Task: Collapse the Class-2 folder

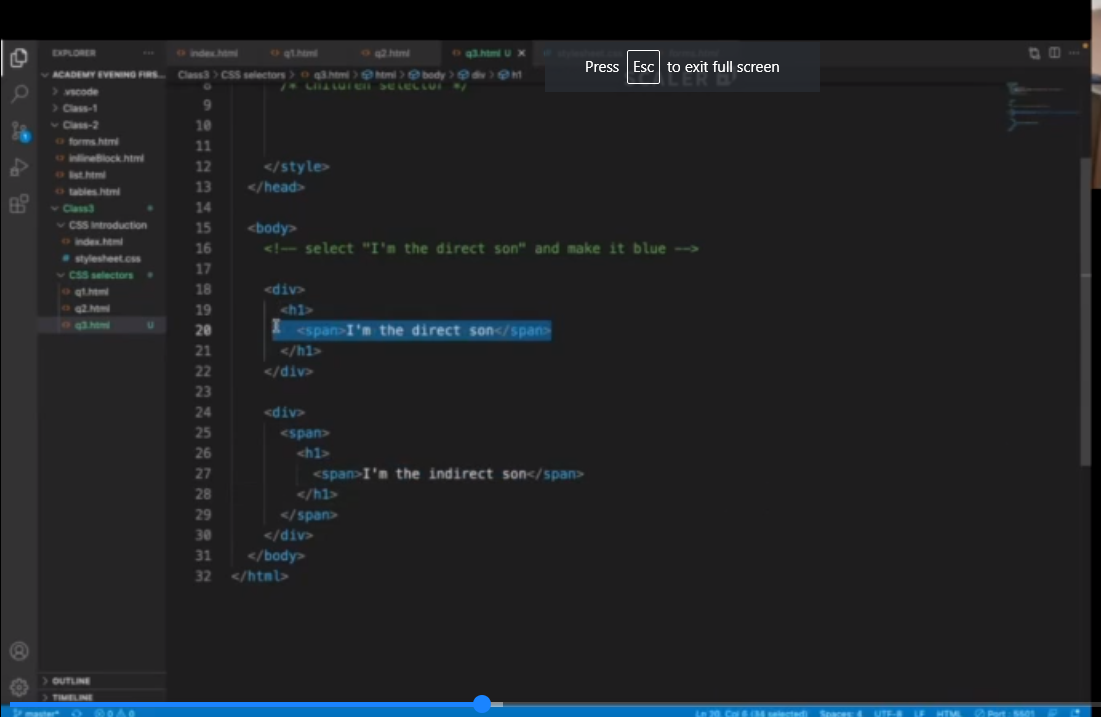Action: pyautogui.click(x=80, y=125)
